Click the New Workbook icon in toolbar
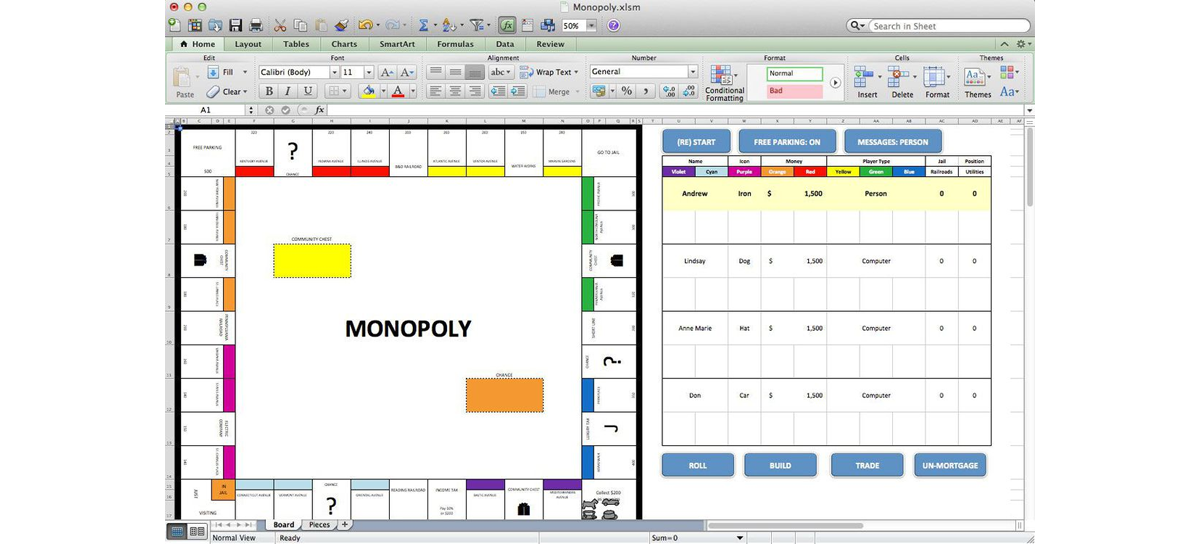The height and width of the screenshot is (544, 1200). (x=175, y=25)
